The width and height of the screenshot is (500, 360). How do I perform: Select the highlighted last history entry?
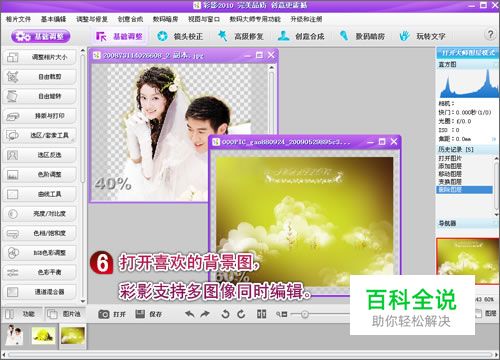coord(464,190)
